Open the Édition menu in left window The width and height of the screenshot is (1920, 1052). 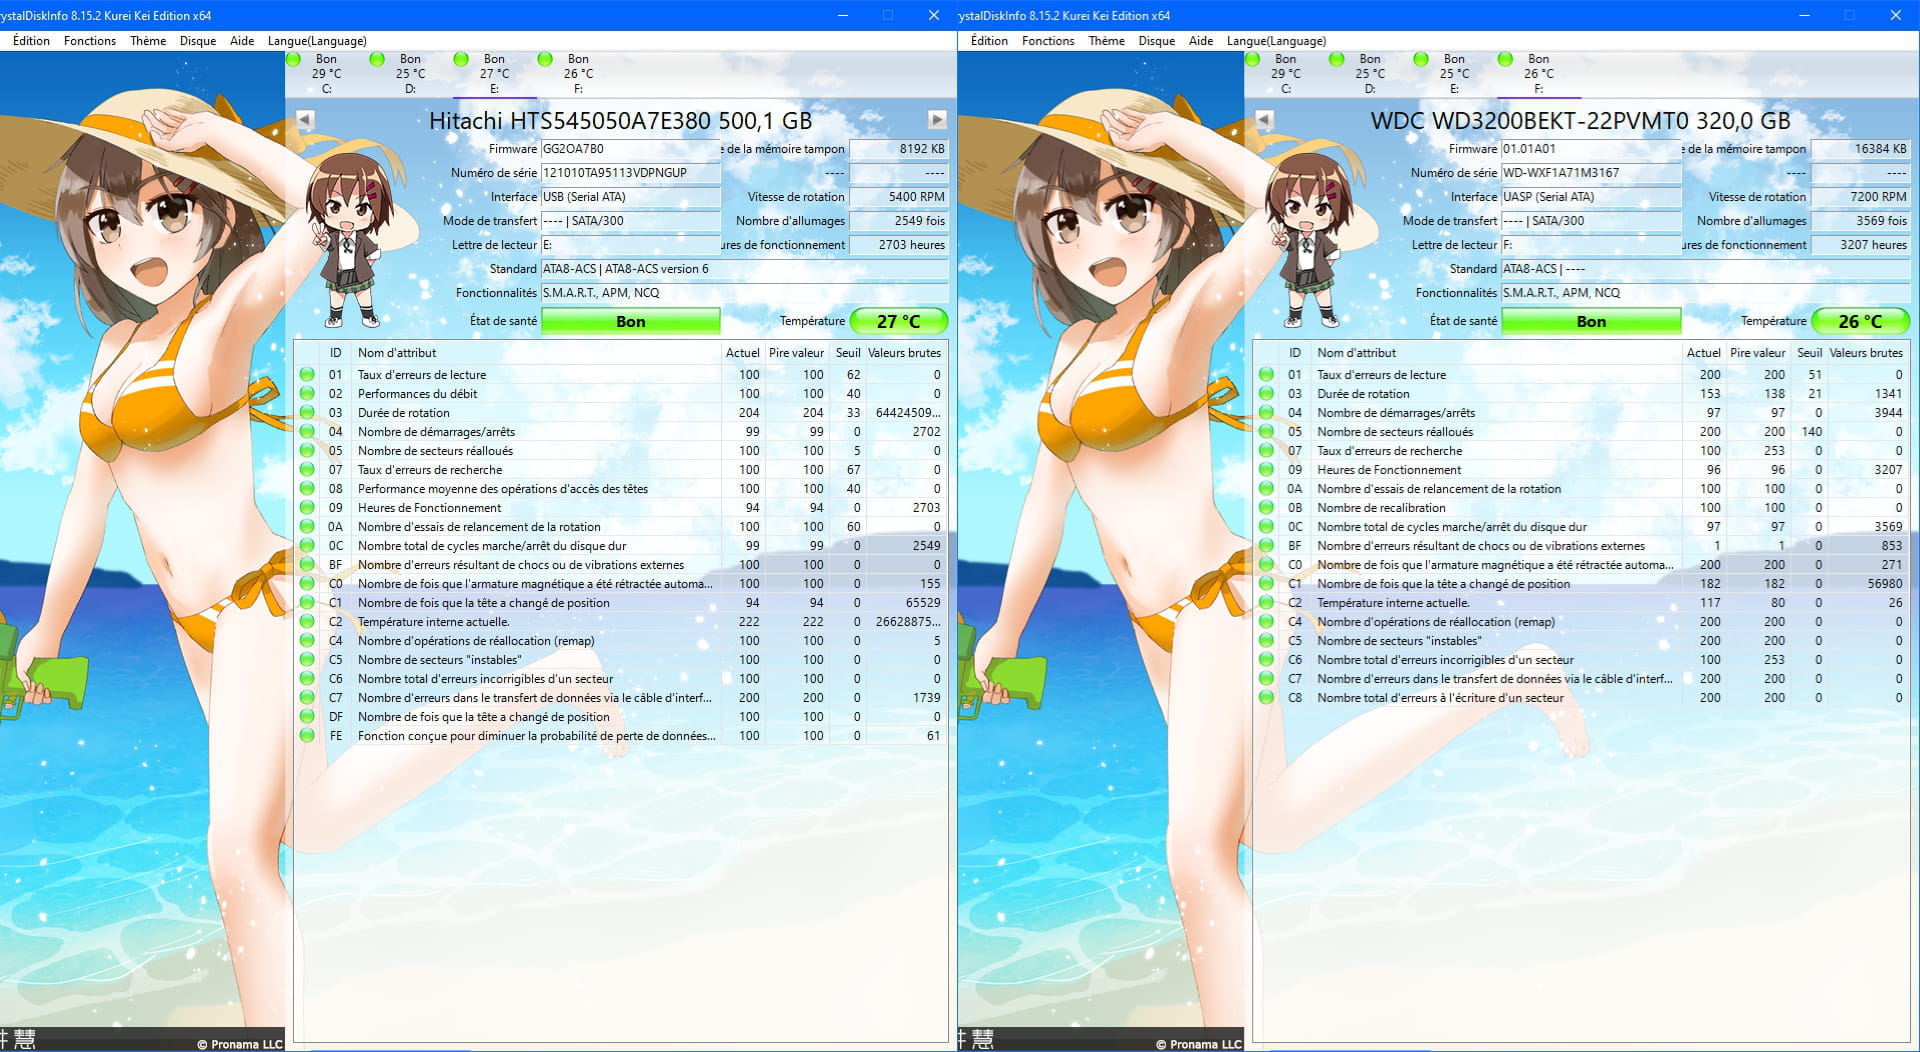pyautogui.click(x=31, y=41)
